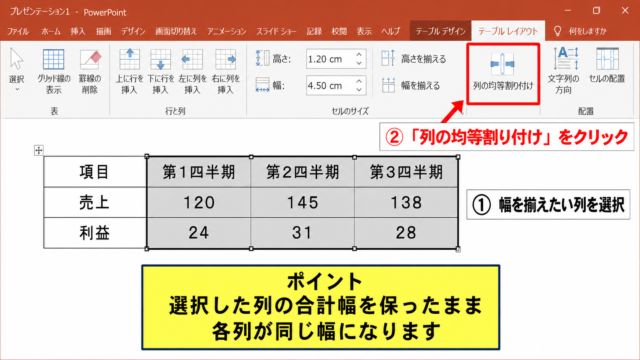The height and width of the screenshot is (360, 640).
Task: Increase the width value with up arrow
Action: 359,81
